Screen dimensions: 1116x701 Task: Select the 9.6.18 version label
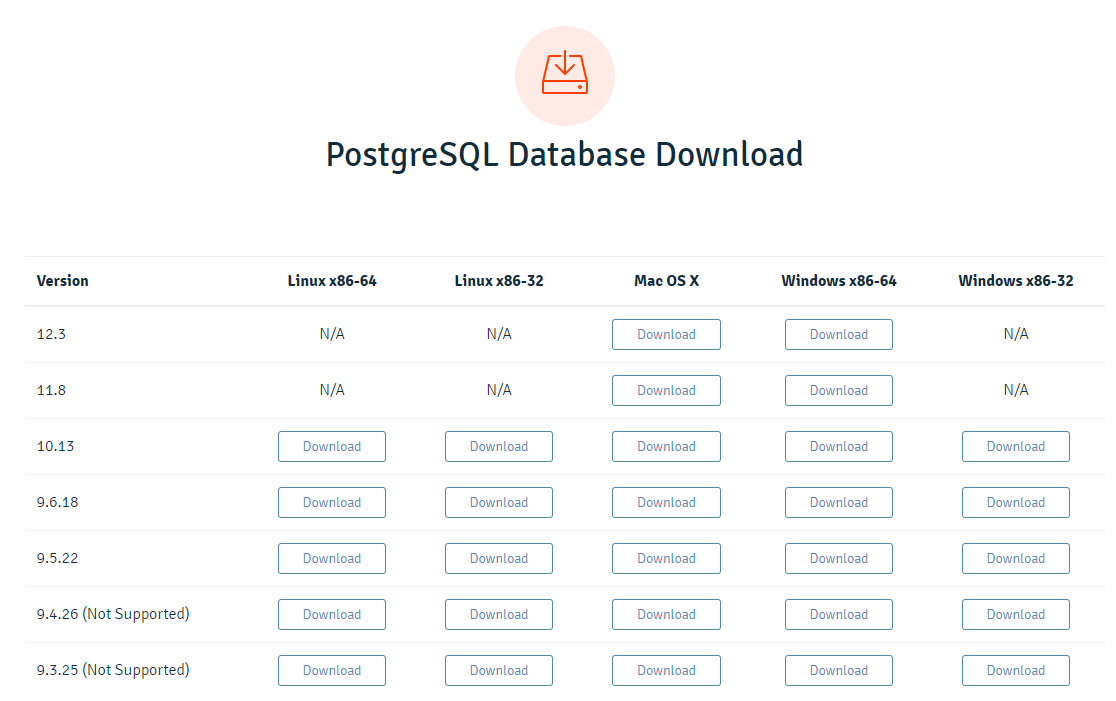point(58,502)
